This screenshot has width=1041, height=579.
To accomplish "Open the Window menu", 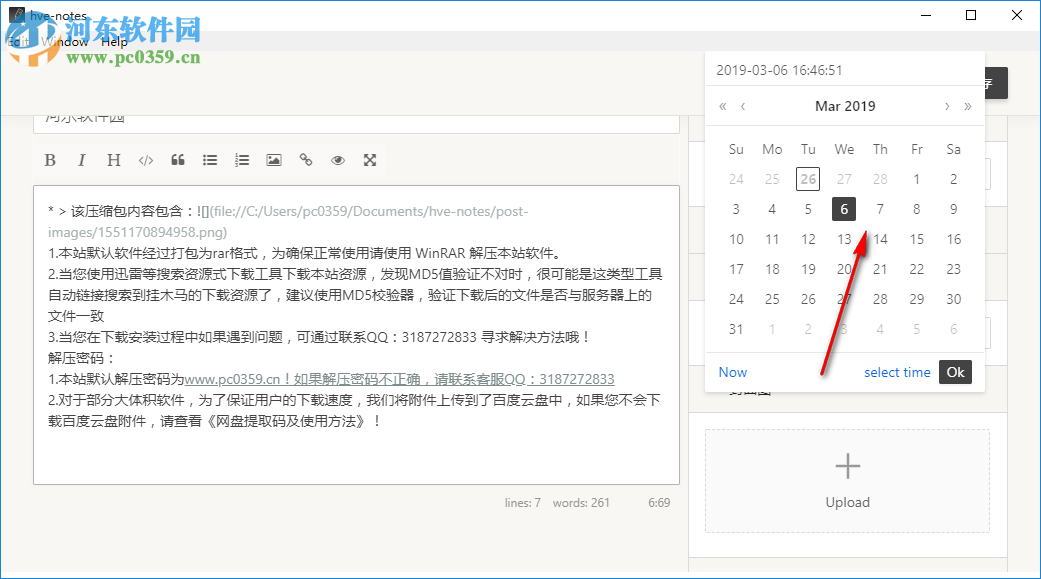I will (x=66, y=42).
